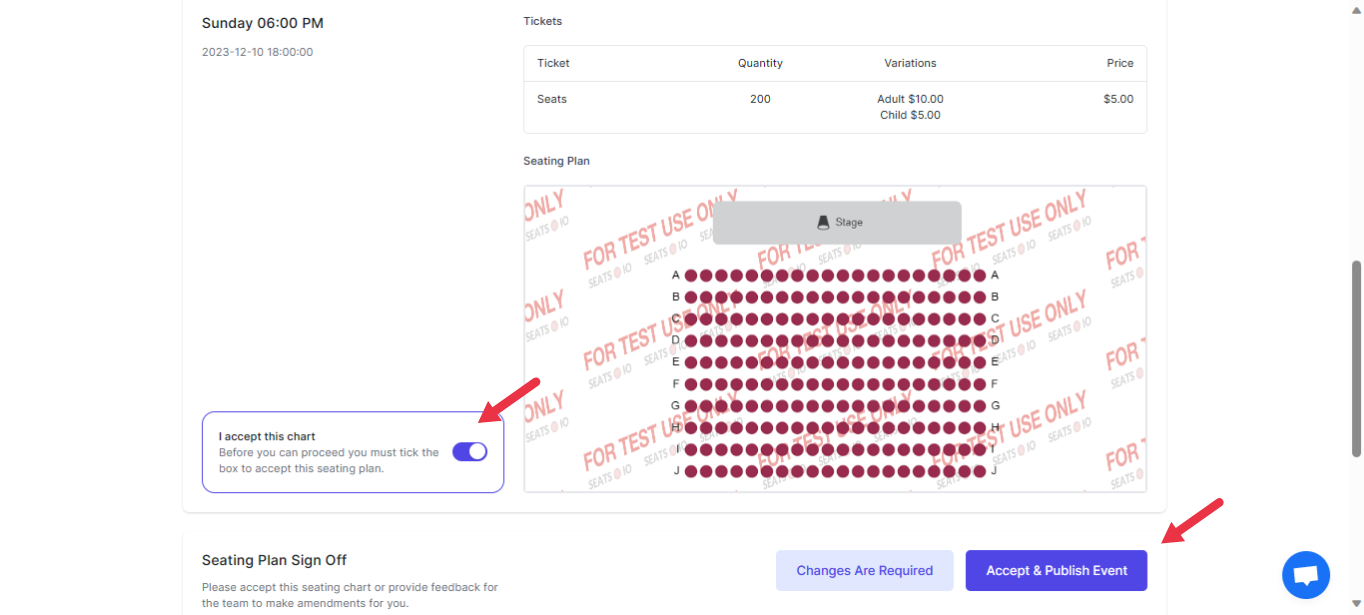Select the last seat in row J

979,471
